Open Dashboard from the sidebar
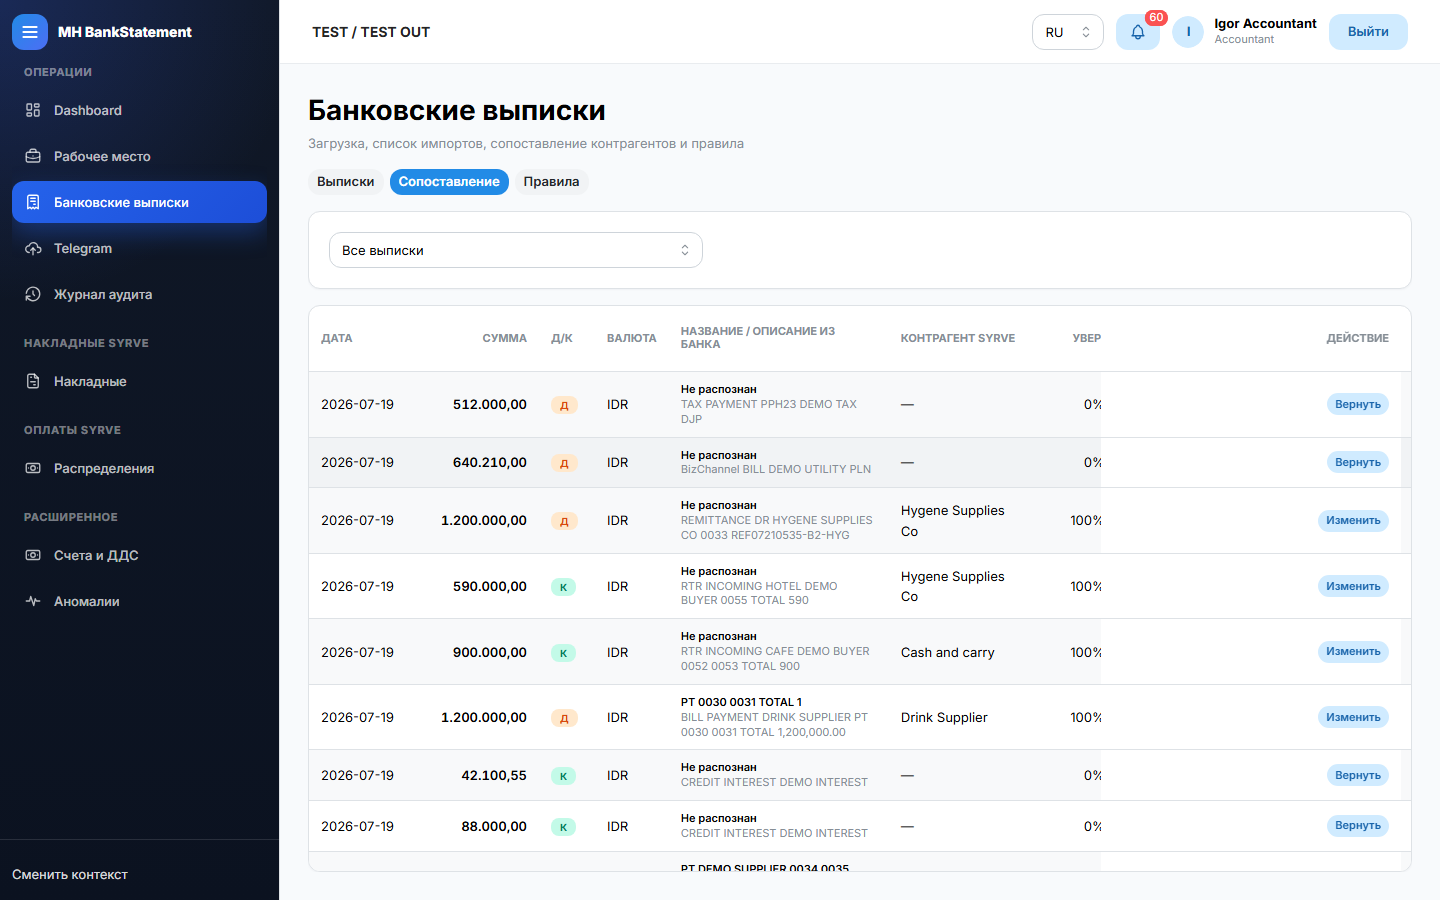 coord(139,110)
